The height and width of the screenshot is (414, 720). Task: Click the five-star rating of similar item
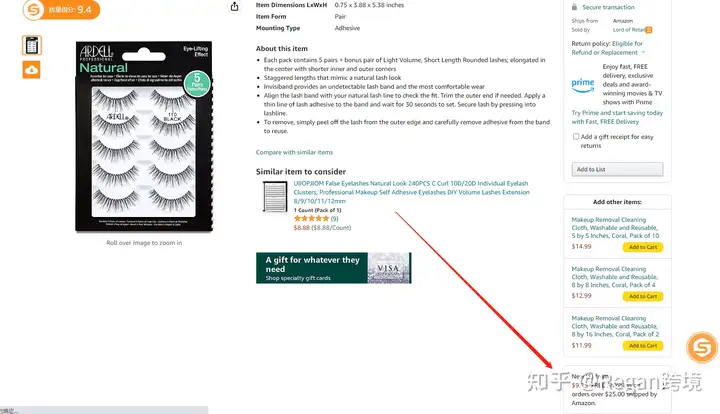(311, 218)
